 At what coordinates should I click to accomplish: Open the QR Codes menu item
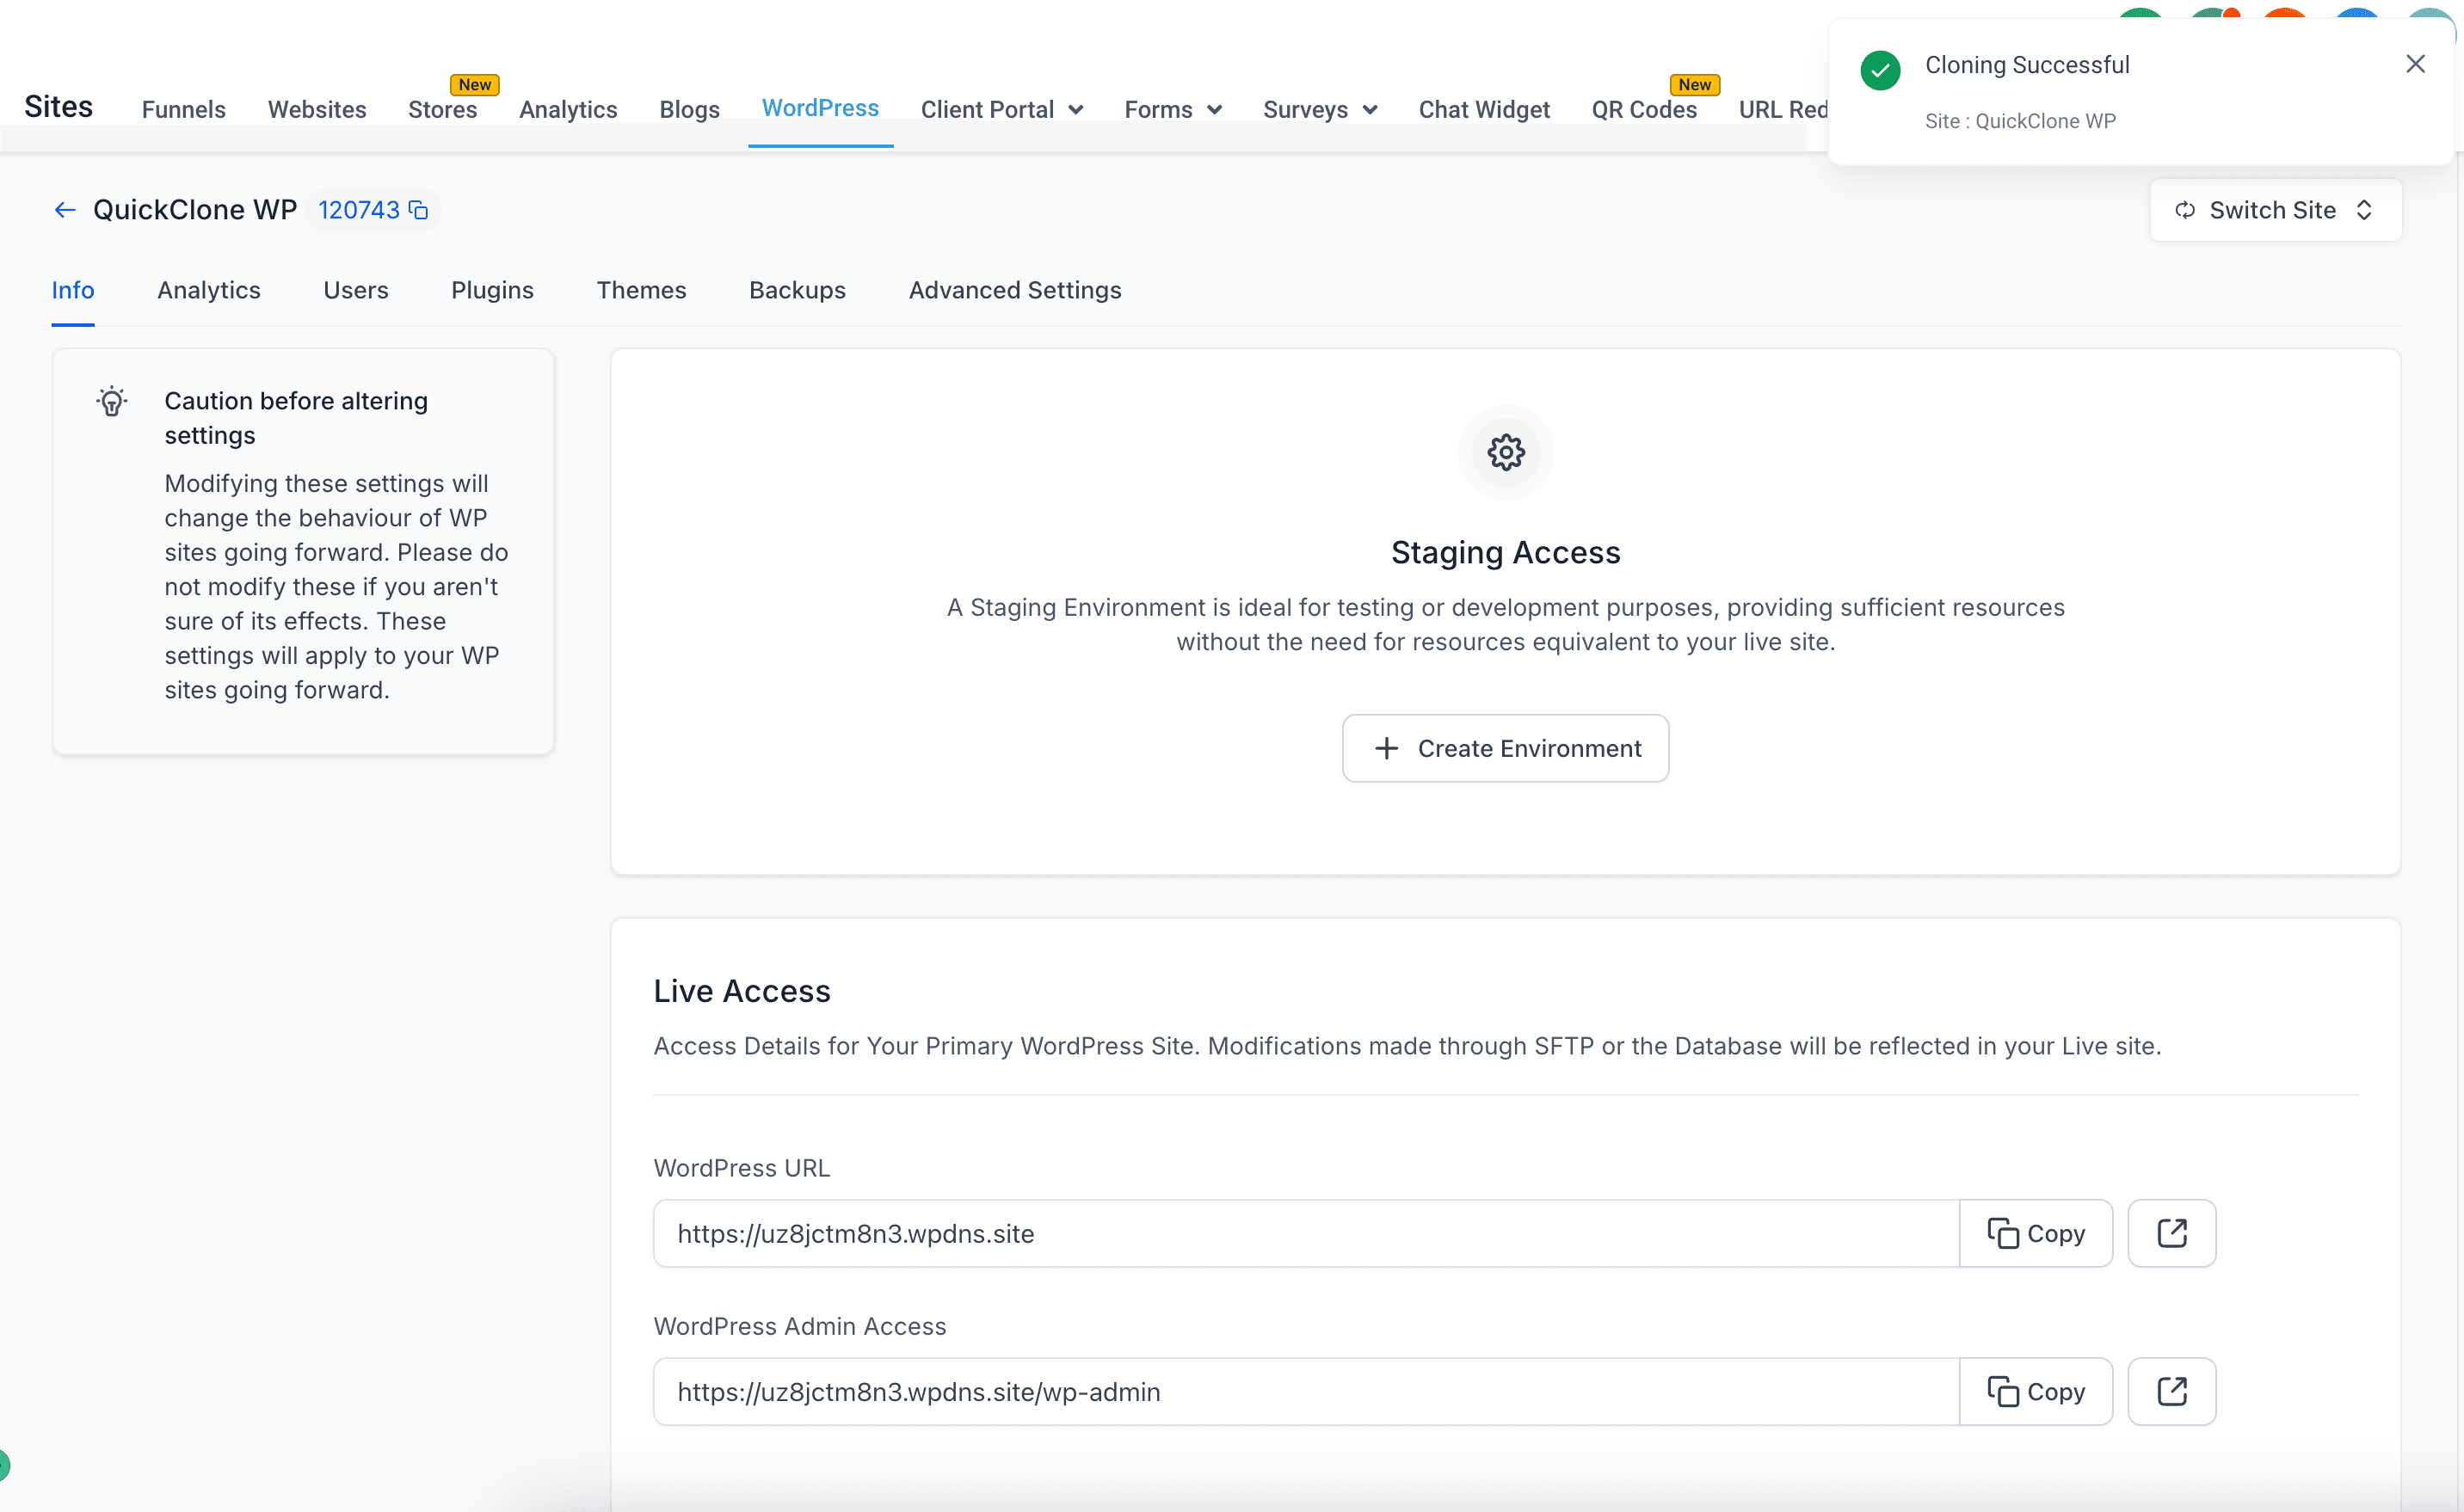click(x=1644, y=109)
